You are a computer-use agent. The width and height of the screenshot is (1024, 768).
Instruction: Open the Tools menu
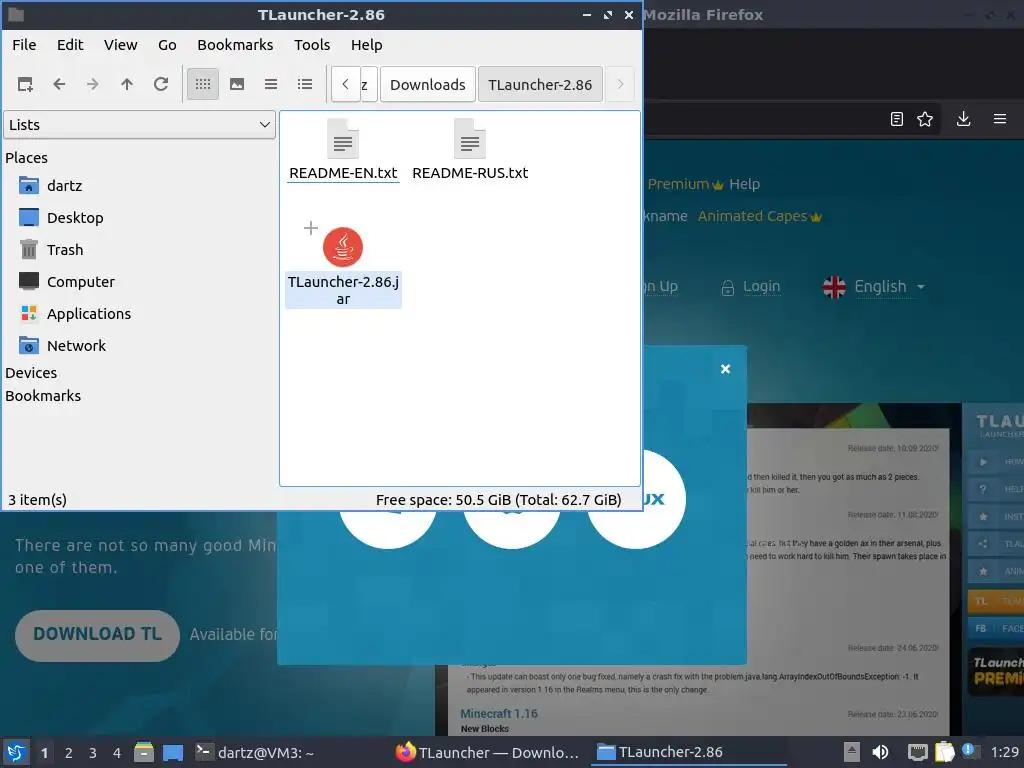312,45
